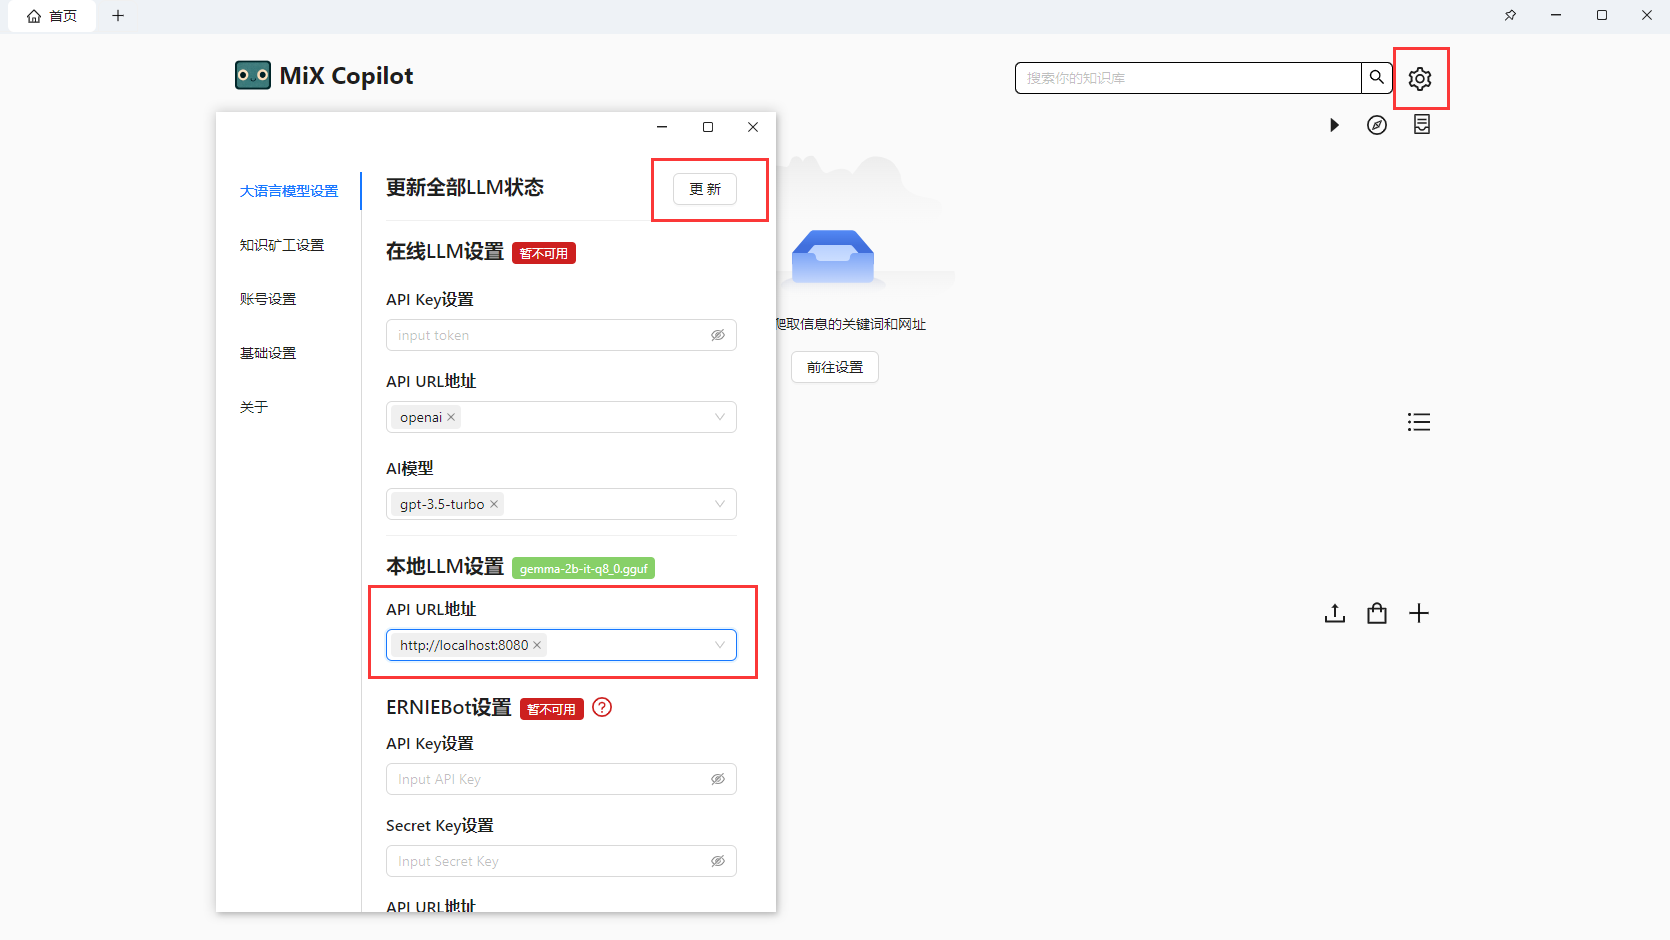
Task: Remove the http://localhost:8080 tag
Action: [x=537, y=645]
